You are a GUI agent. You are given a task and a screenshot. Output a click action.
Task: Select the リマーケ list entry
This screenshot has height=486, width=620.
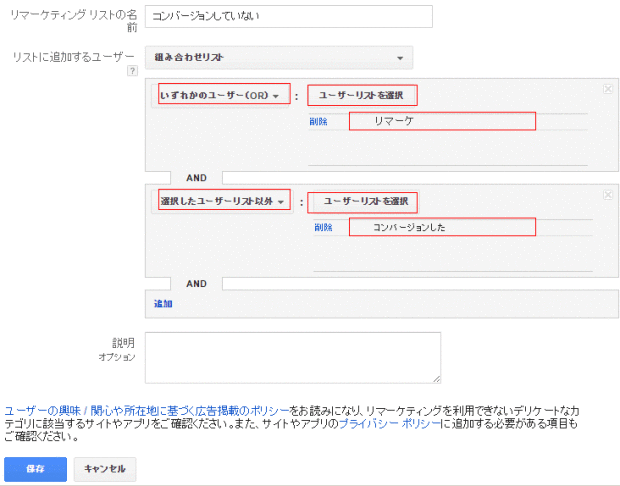[442, 121]
